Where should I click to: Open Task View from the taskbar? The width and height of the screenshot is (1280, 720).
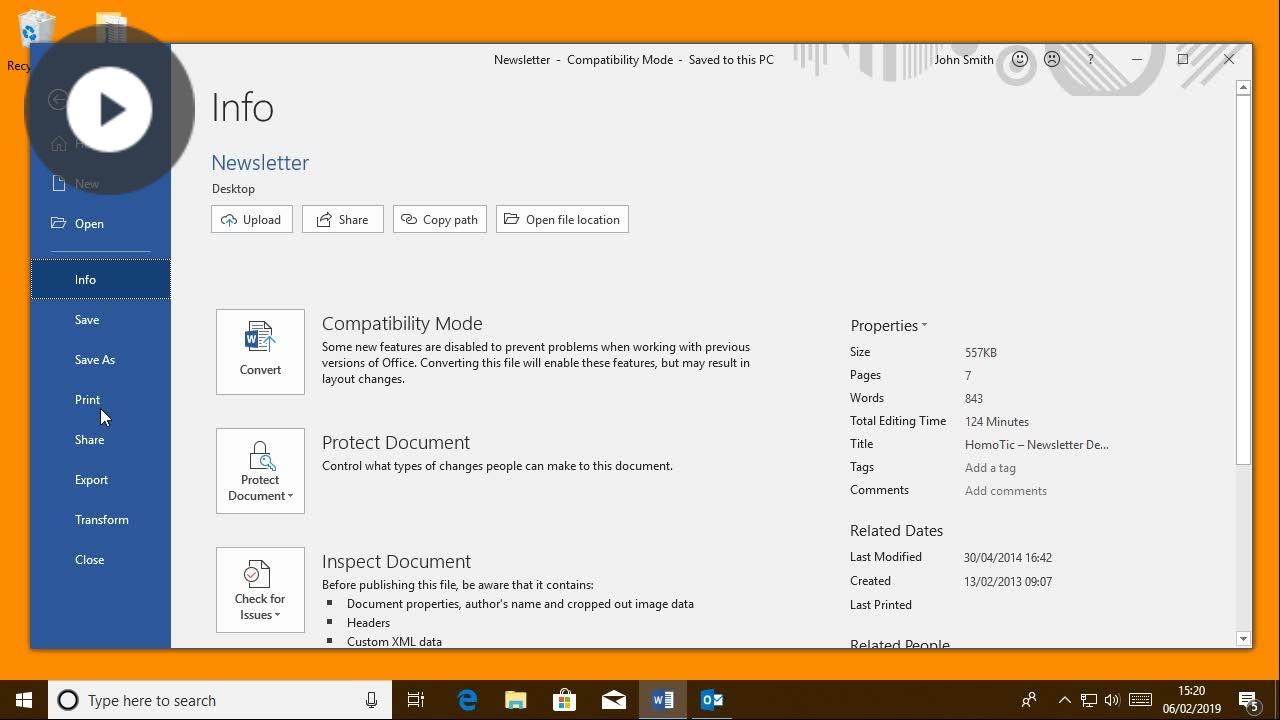pyautogui.click(x=416, y=700)
